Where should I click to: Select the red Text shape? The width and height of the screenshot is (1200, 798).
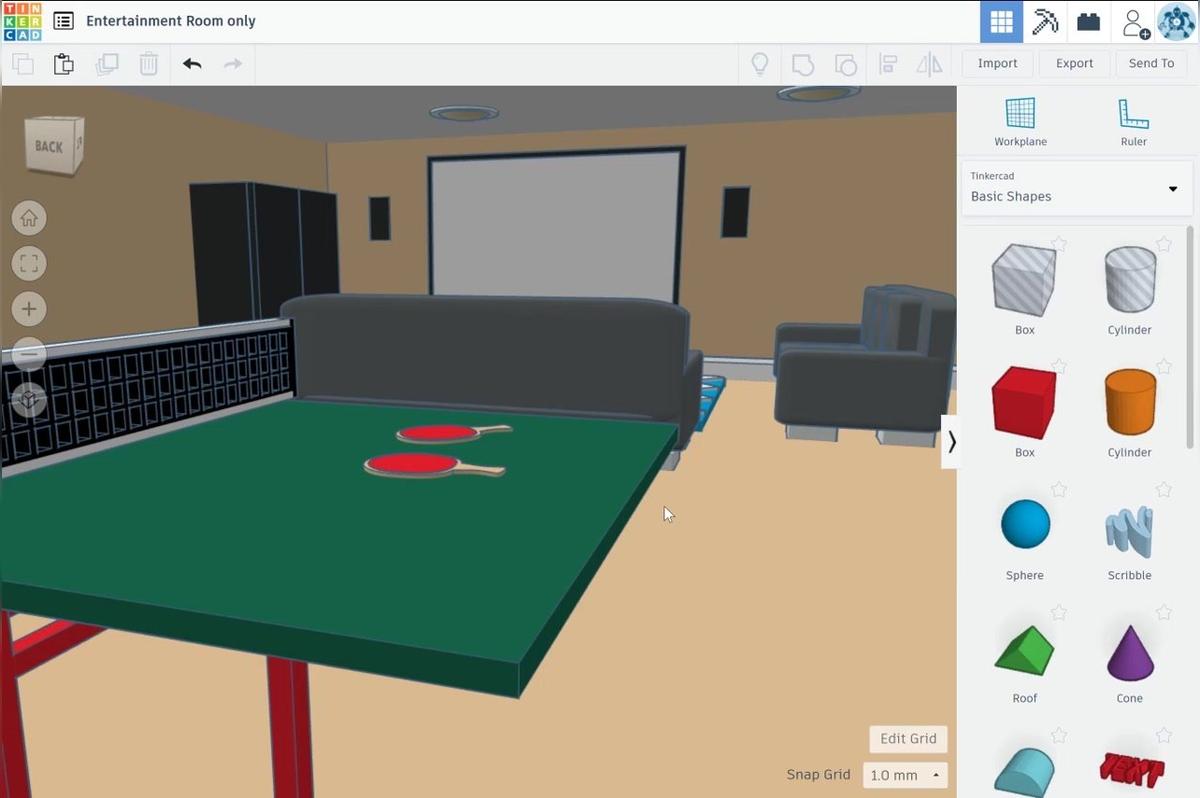(x=1131, y=771)
